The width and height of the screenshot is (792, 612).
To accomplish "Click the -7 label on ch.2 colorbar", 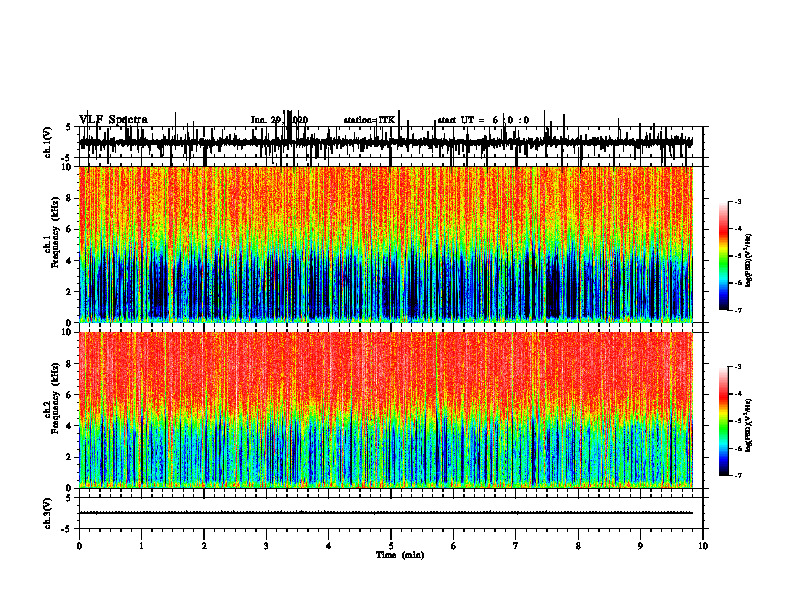I will 738,475.
